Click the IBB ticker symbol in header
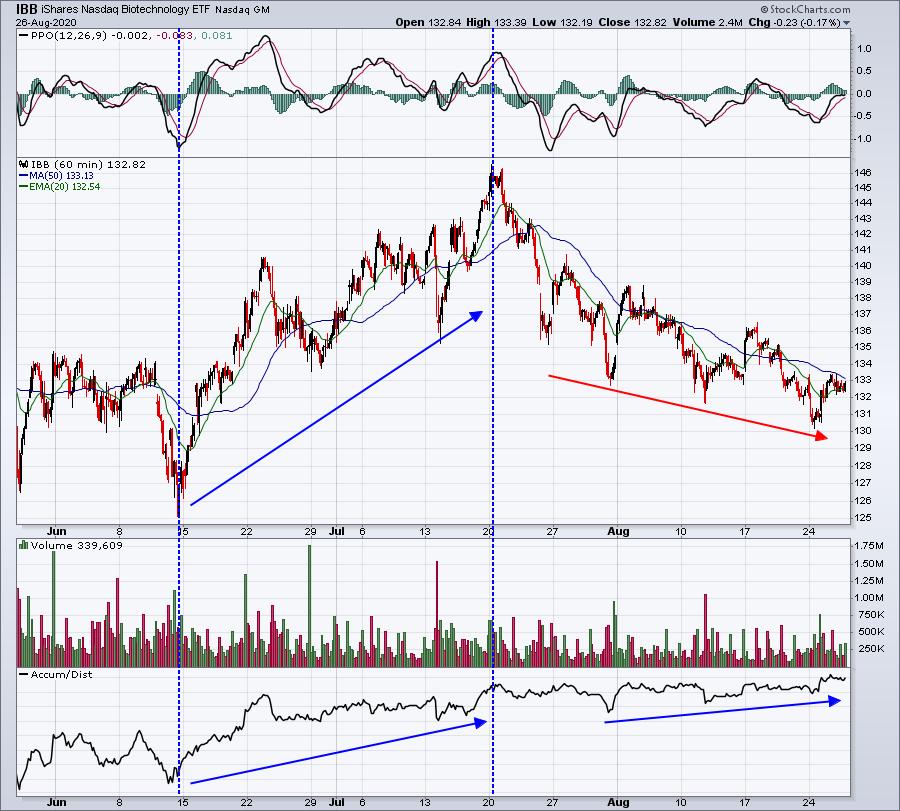Viewport: 900px width, 811px height. click(27, 8)
